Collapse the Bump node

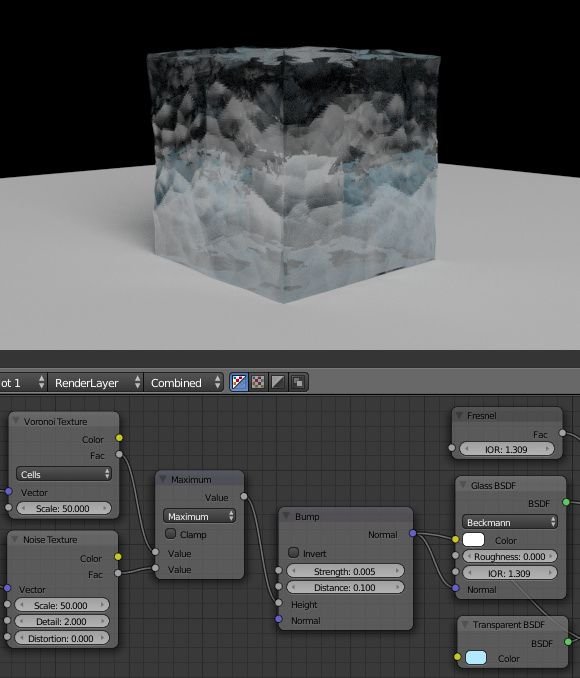point(286,516)
